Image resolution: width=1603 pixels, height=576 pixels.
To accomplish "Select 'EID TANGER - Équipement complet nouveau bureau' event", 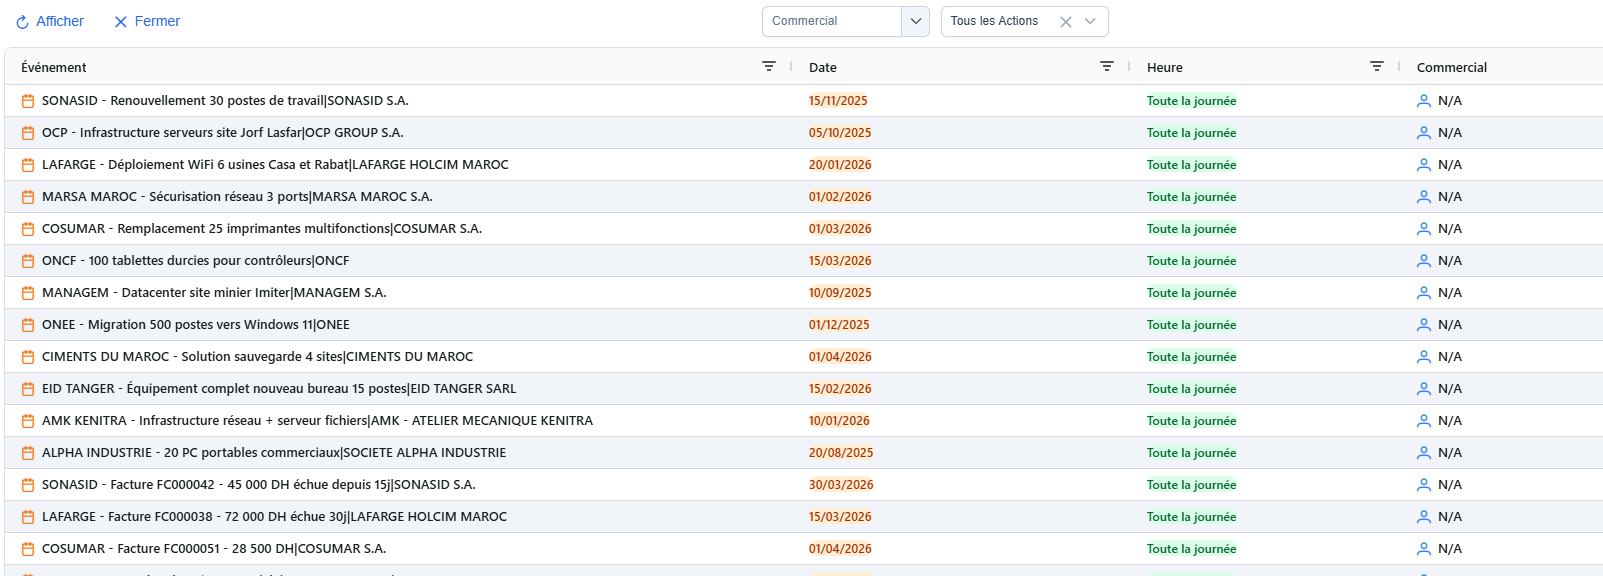I will (279, 389).
